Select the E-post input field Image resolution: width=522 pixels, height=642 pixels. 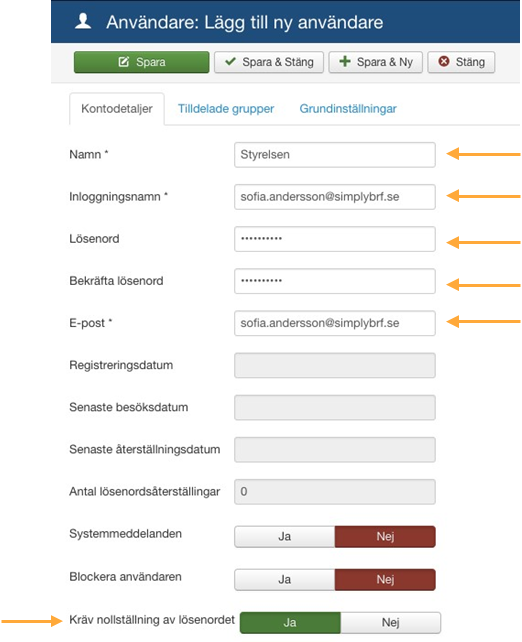(335, 323)
